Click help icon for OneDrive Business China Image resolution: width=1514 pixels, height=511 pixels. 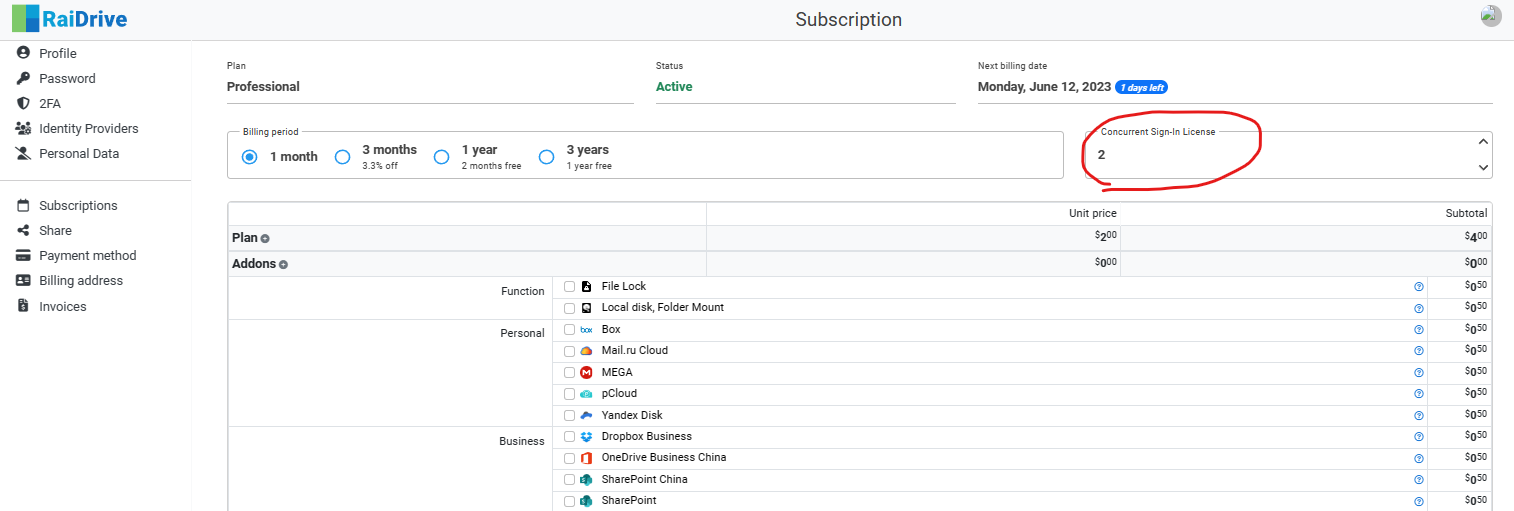point(1418,458)
